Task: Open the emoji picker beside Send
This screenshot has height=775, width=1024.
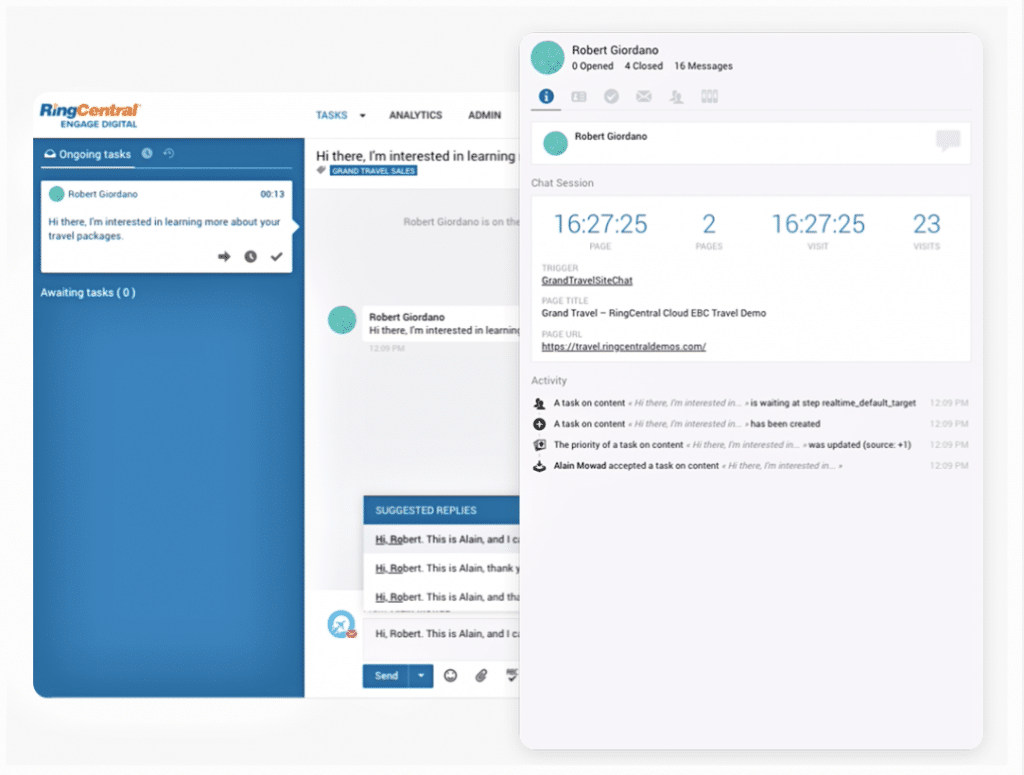Action: 451,676
